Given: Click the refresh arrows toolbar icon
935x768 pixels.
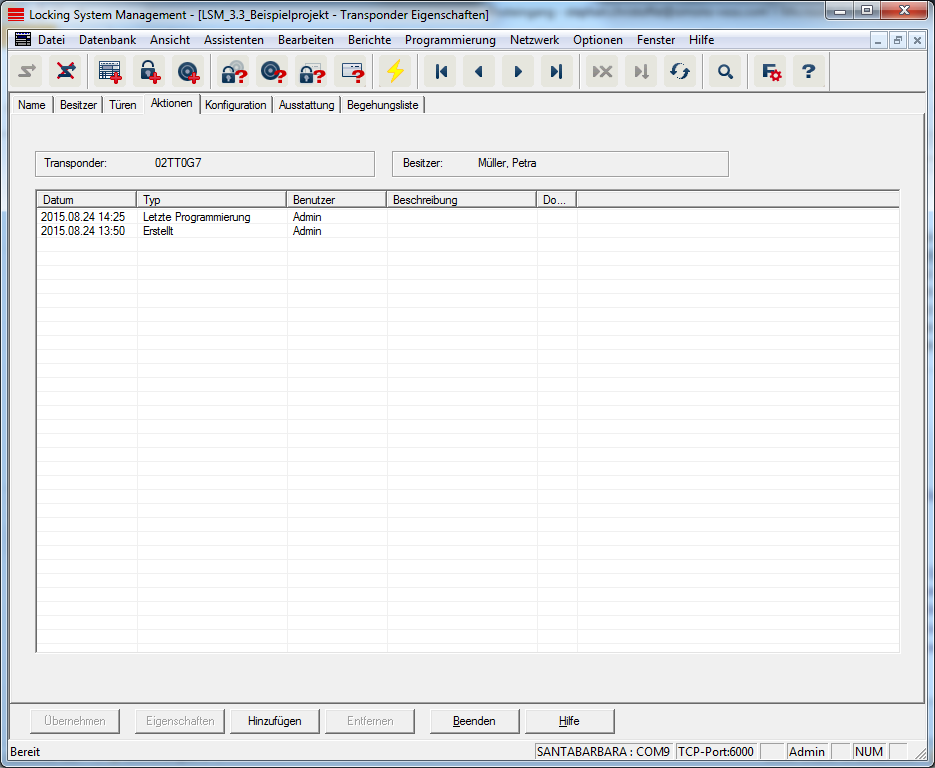Looking at the screenshot, I should [680, 72].
